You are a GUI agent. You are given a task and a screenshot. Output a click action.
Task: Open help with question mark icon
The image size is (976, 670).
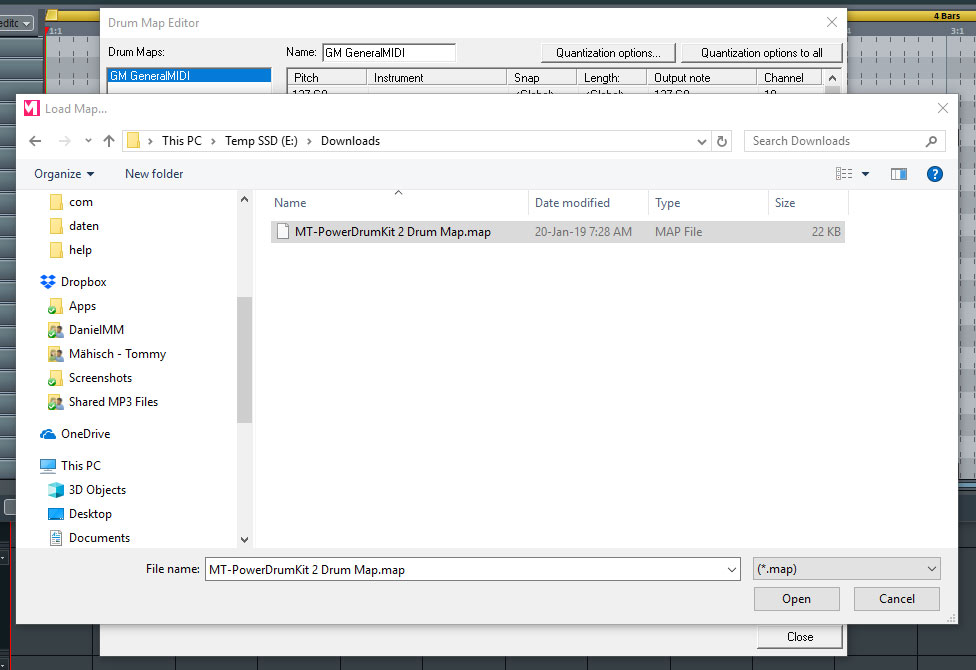click(x=934, y=174)
